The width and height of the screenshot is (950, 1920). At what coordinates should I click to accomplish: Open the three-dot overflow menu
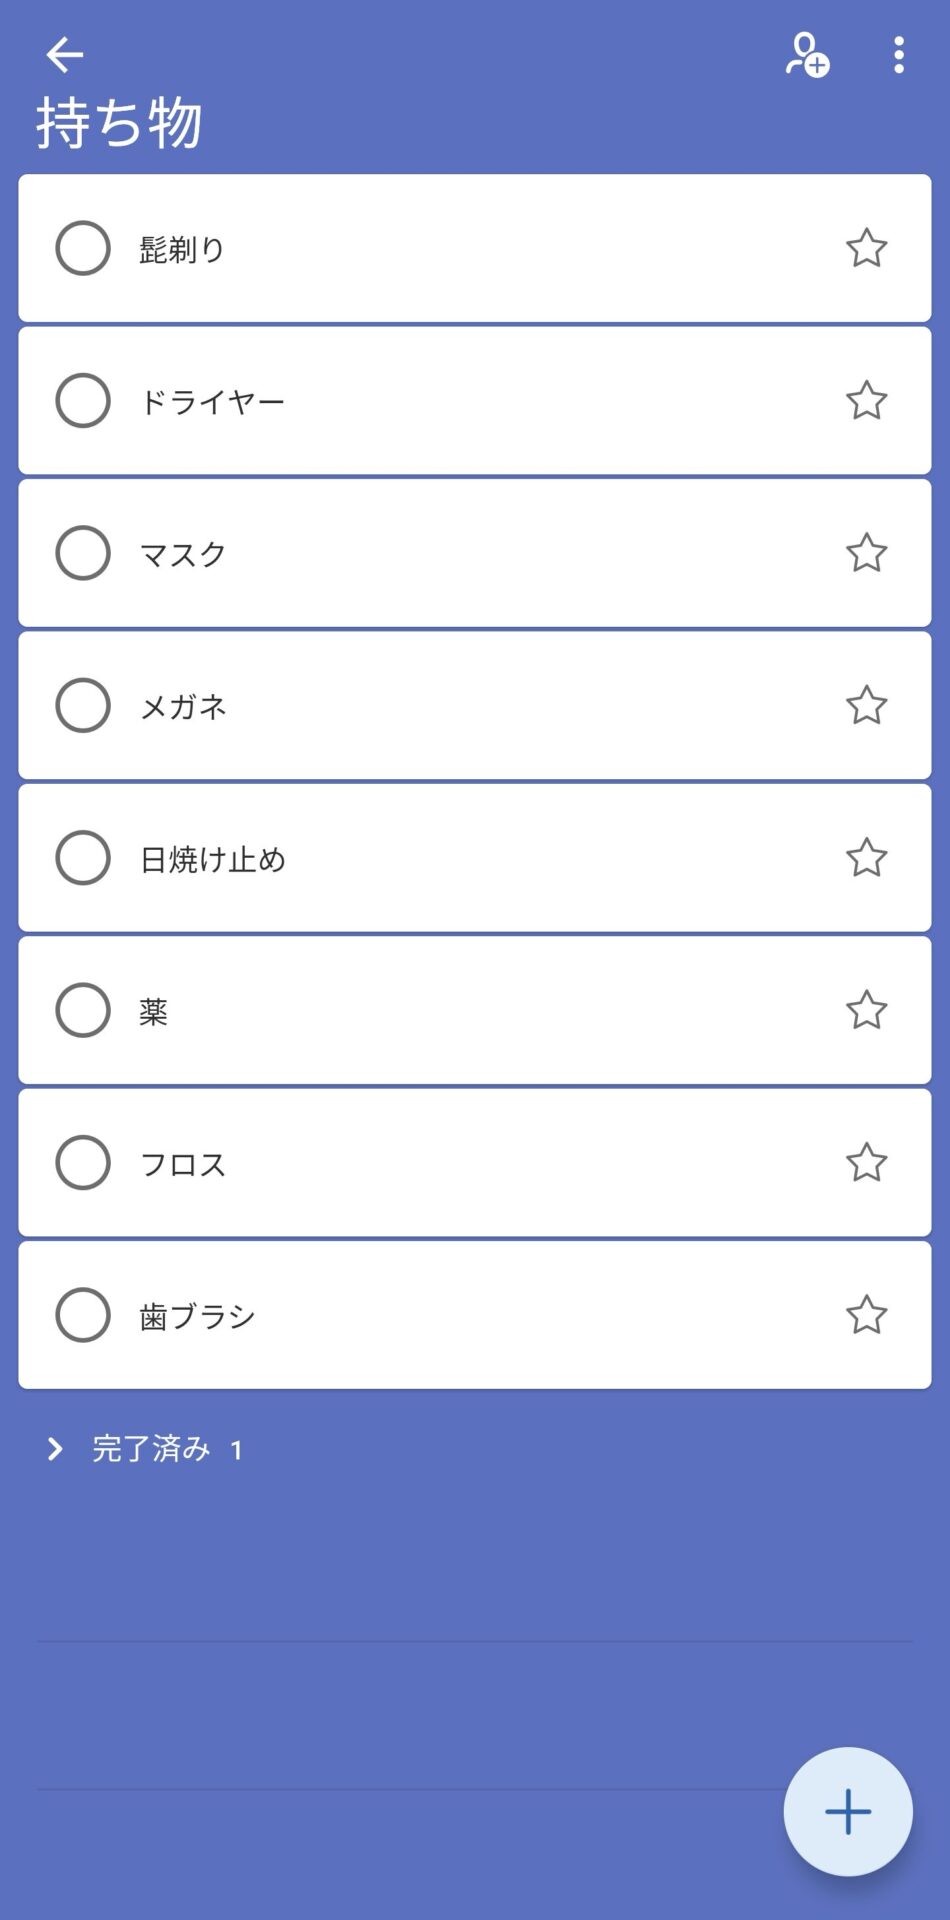pos(899,55)
